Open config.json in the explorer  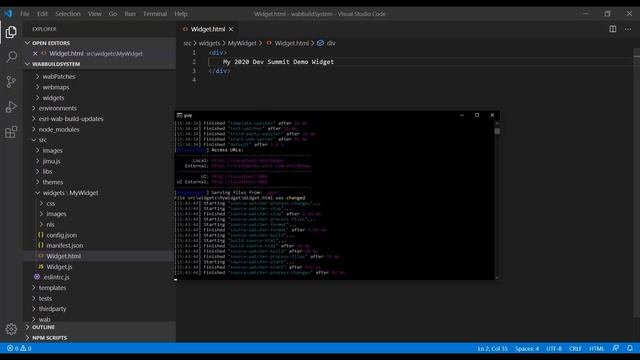61,235
